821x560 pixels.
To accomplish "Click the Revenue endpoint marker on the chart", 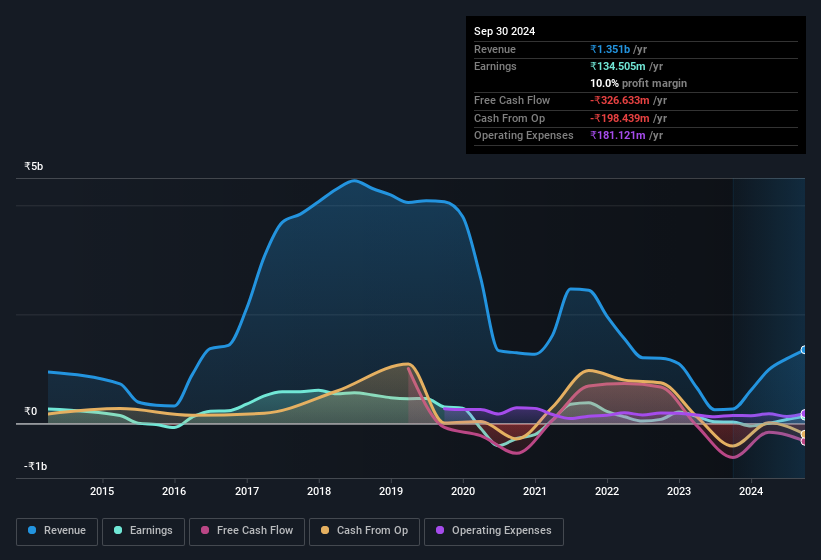I will point(804,350).
